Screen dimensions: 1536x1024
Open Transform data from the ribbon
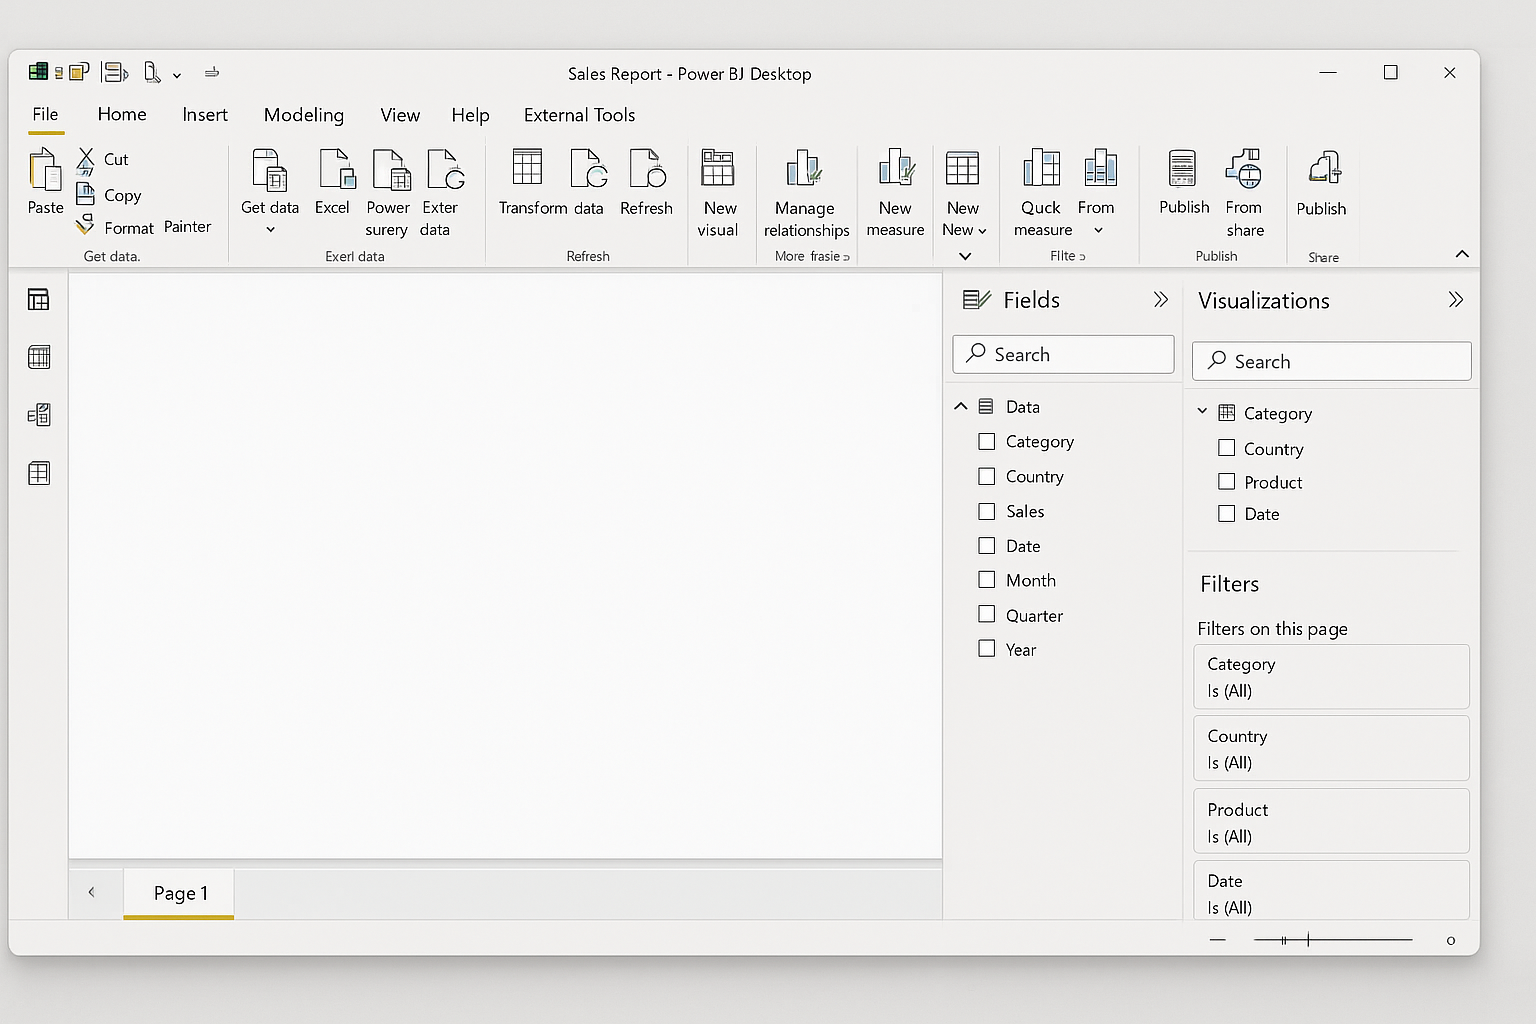527,169
